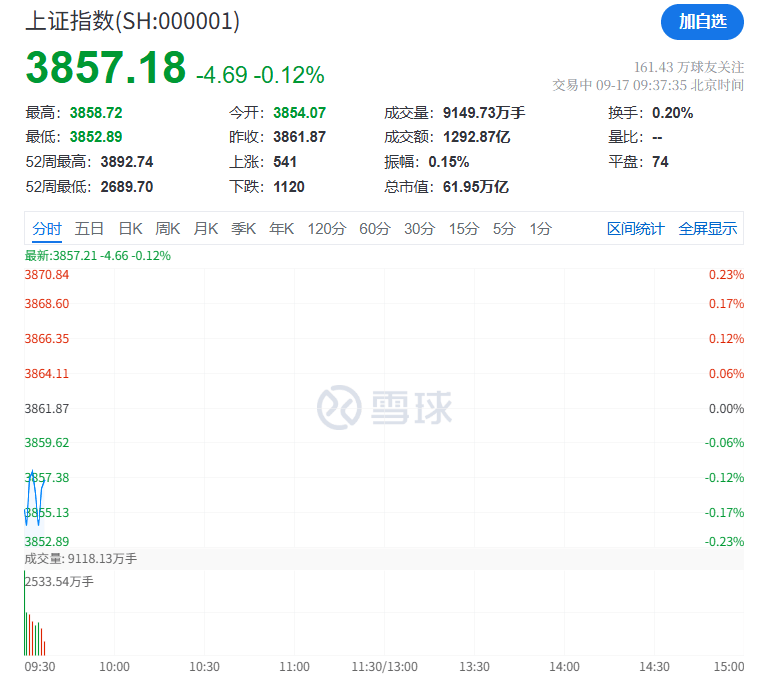Open the 年K chart tab
The height and width of the screenshot is (690, 769).
pos(282,229)
